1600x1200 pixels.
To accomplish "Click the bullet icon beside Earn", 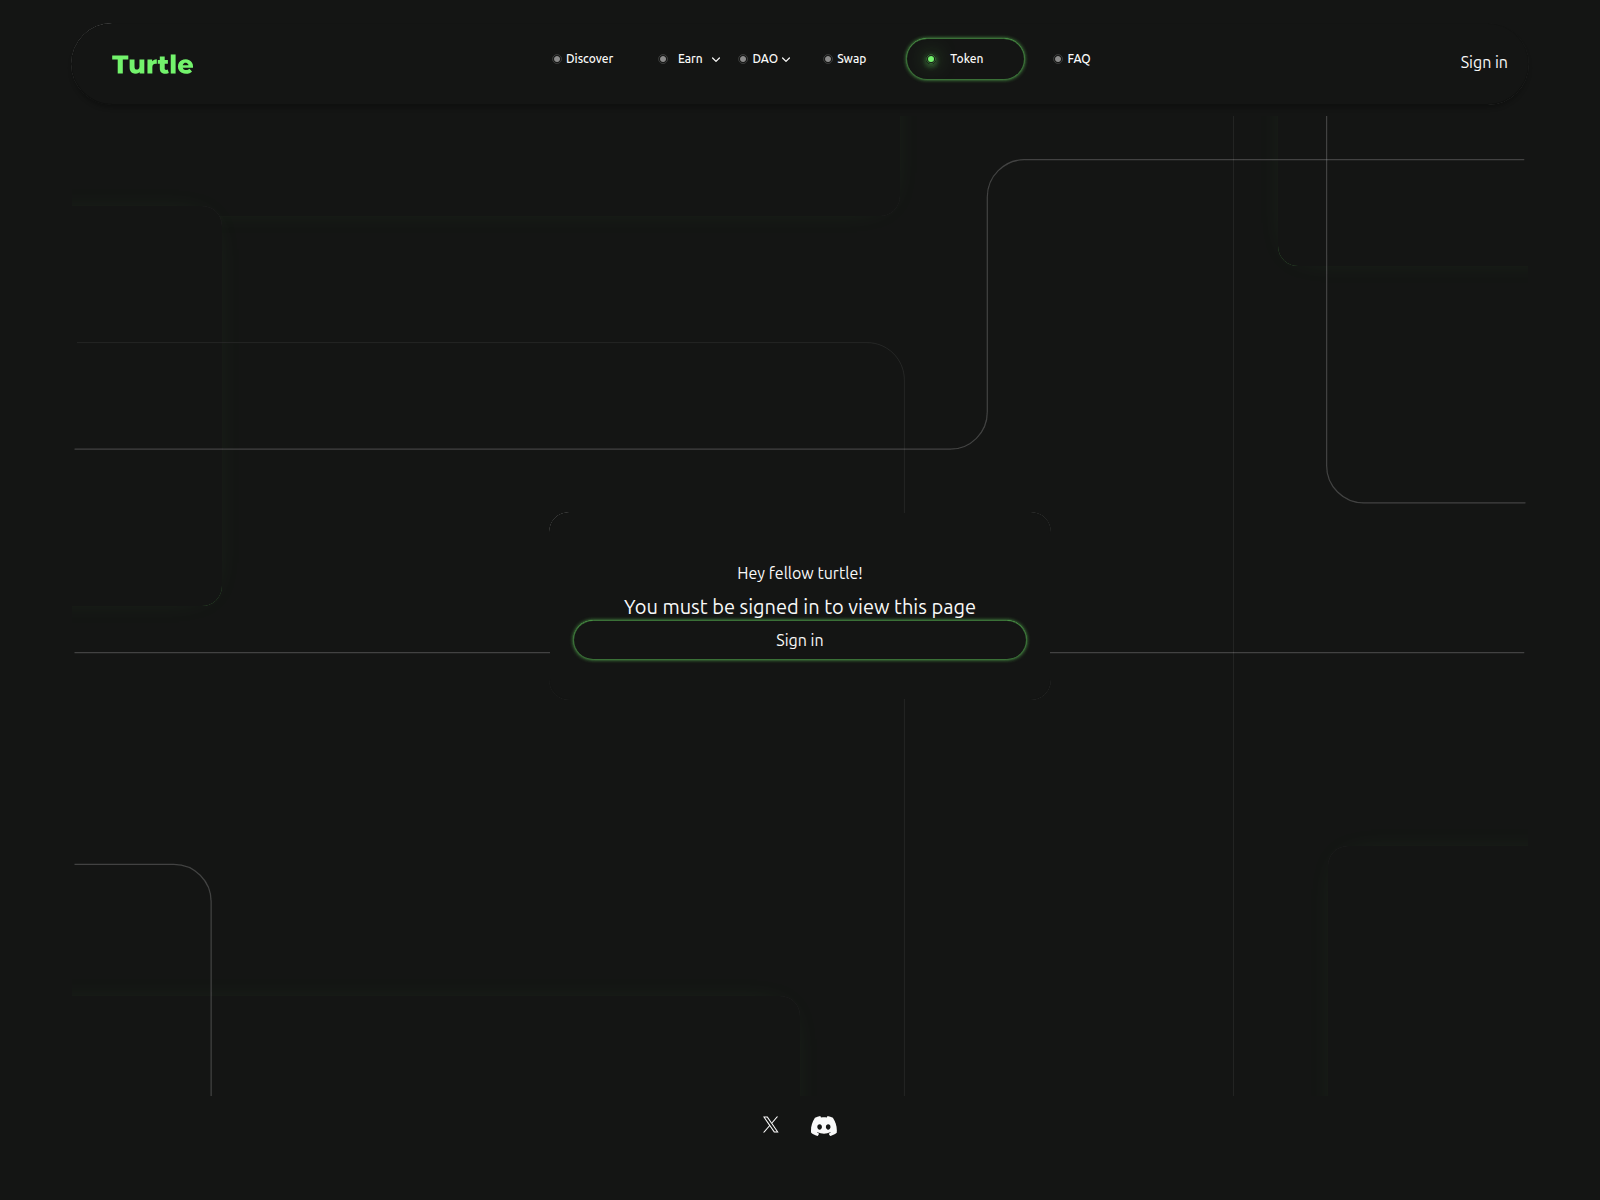I will [663, 59].
